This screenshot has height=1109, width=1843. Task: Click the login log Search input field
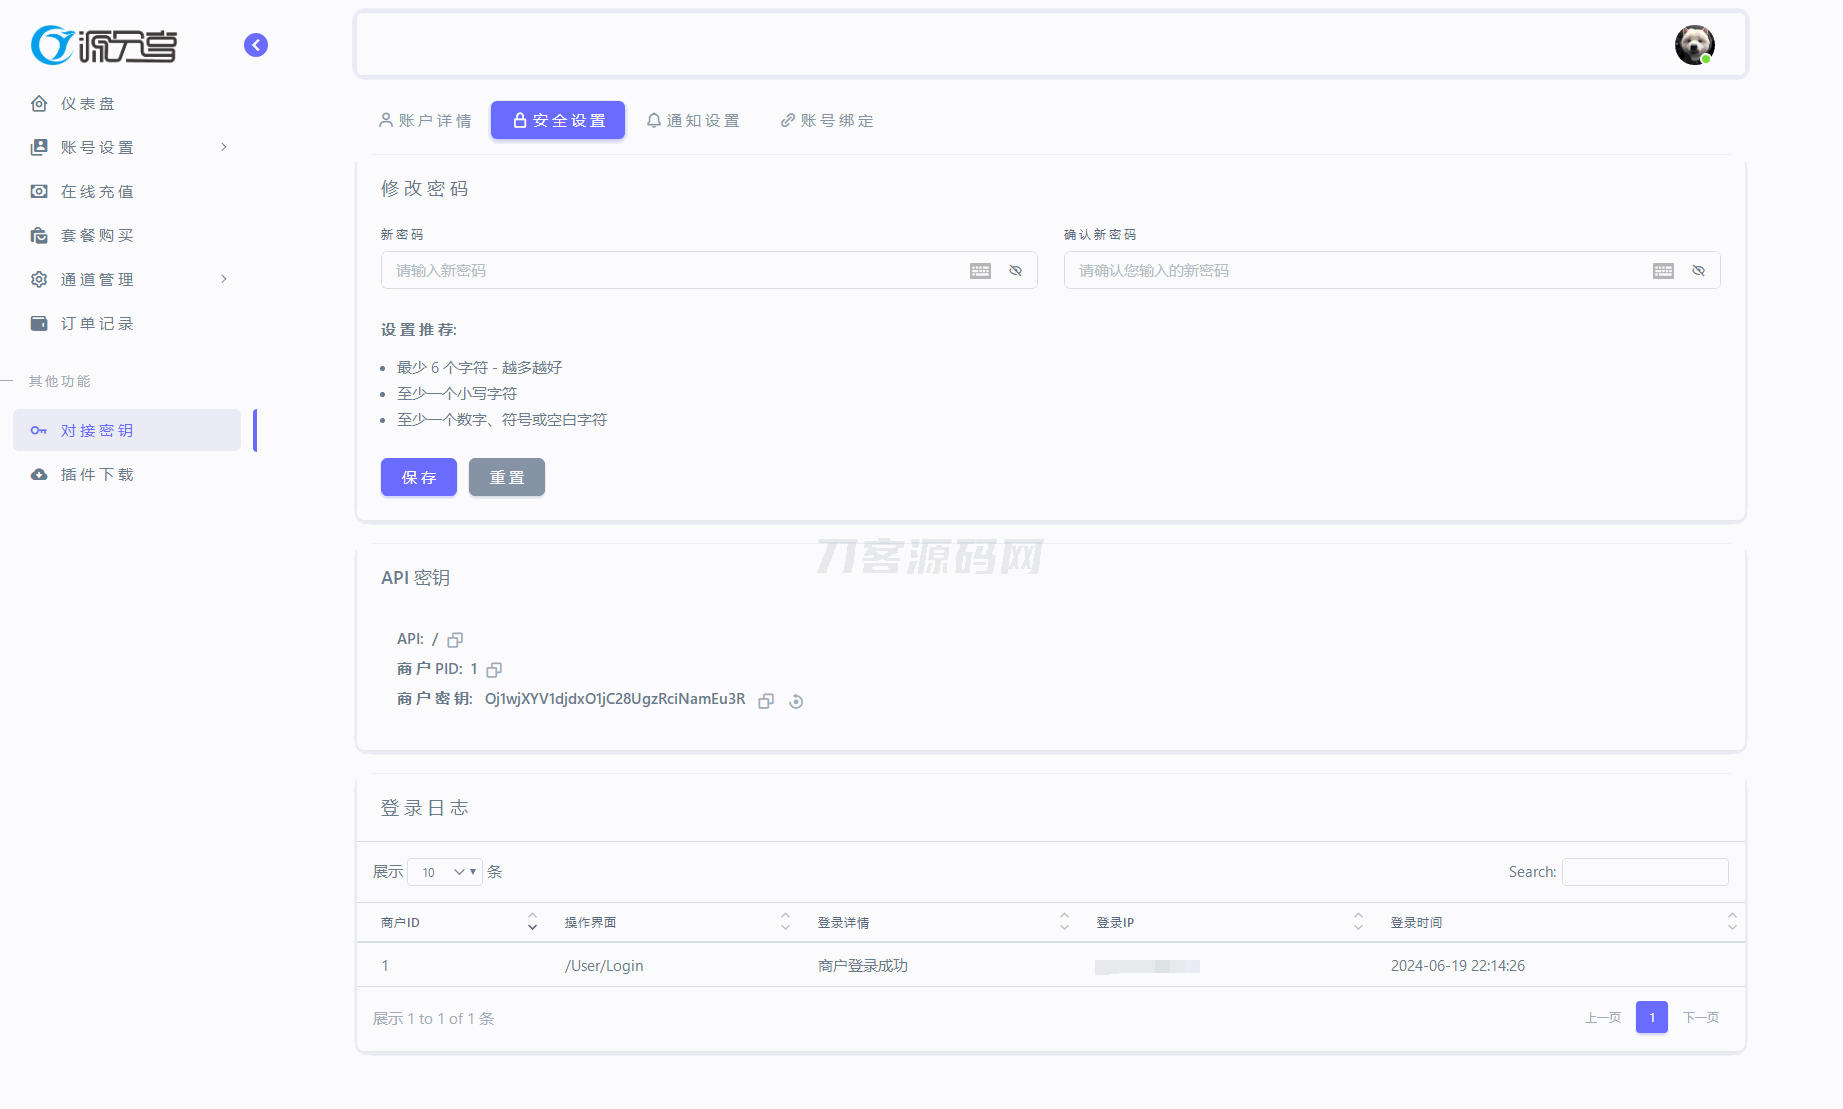tap(1644, 872)
